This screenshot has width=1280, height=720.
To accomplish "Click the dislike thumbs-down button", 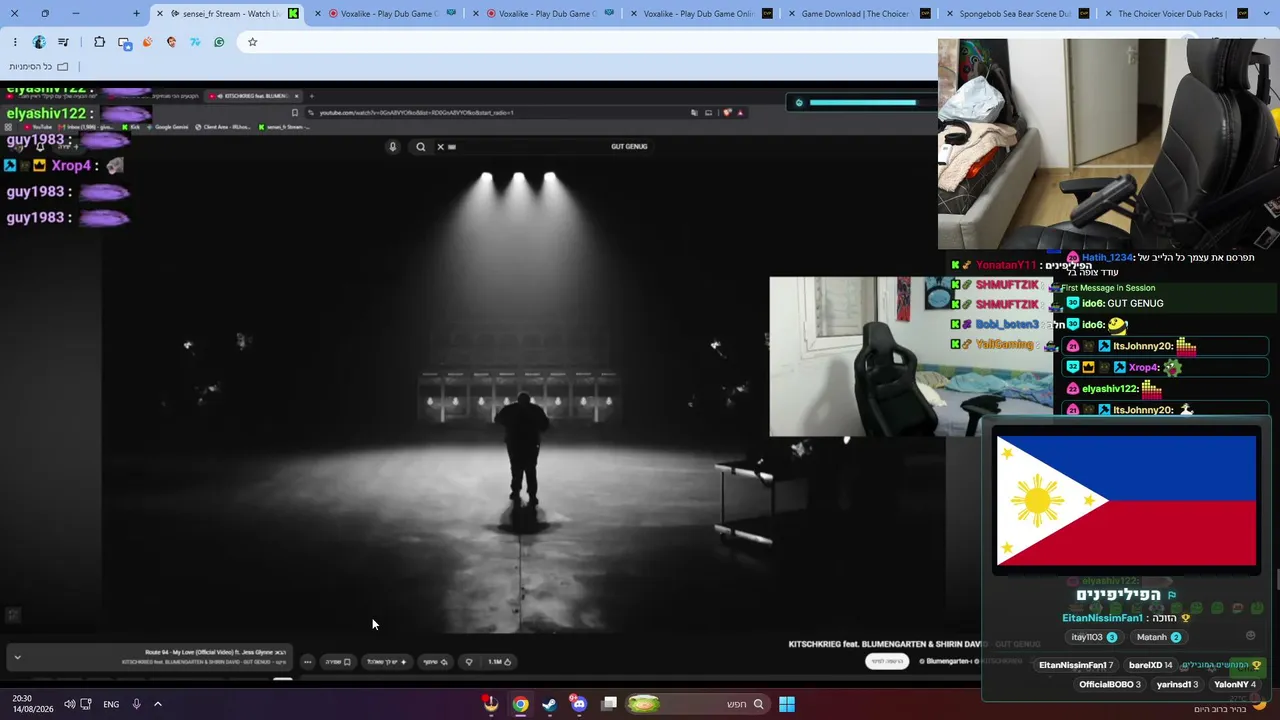I will tap(469, 662).
